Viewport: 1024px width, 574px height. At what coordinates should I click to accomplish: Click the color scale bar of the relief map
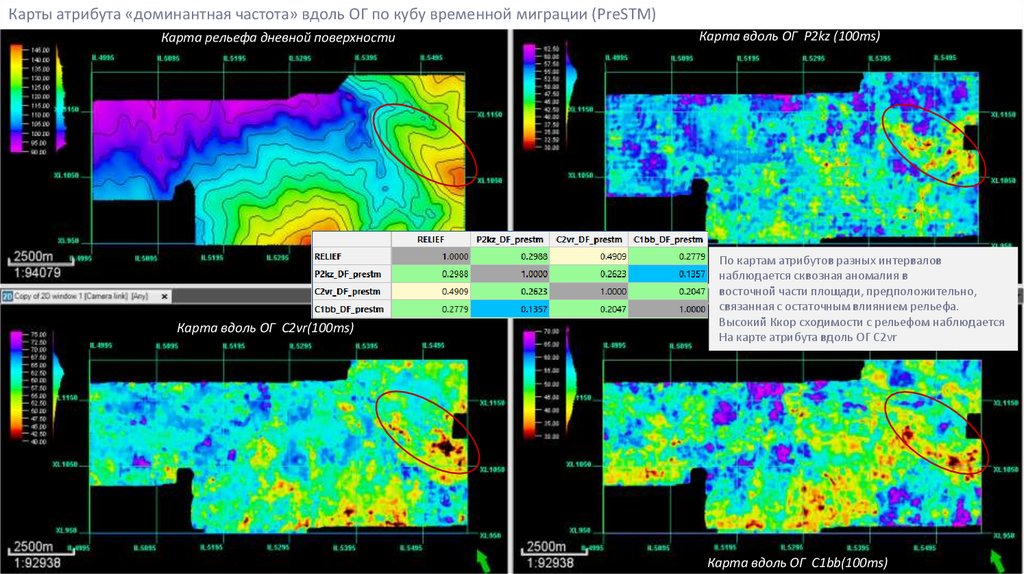coord(16,99)
